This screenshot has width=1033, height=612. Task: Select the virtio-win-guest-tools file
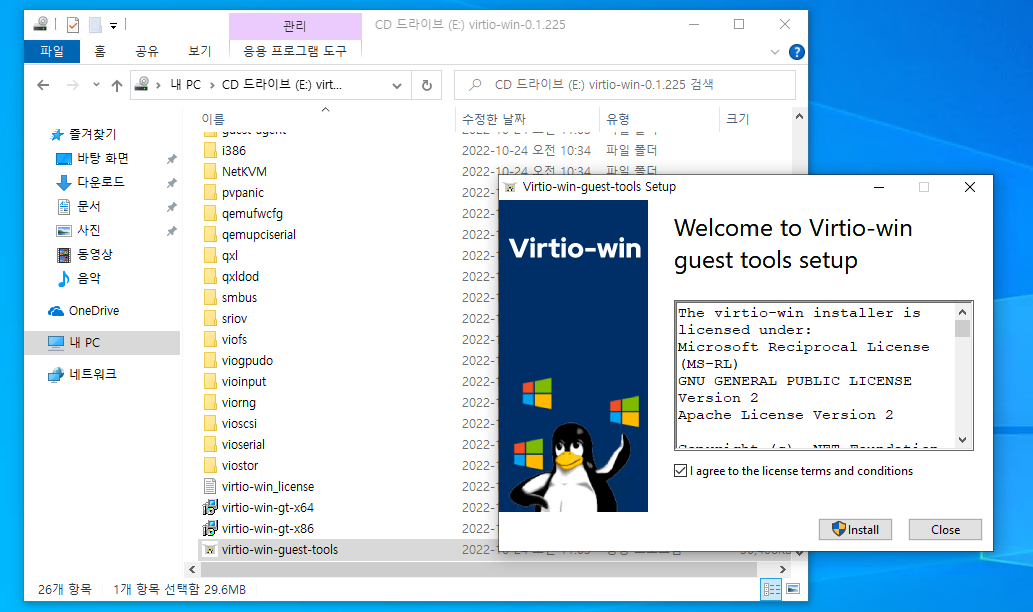tap(279, 550)
